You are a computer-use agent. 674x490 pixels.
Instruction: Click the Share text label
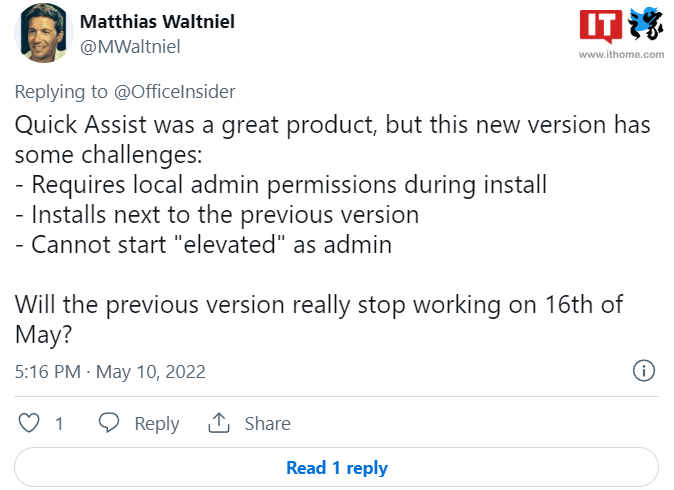tap(267, 424)
